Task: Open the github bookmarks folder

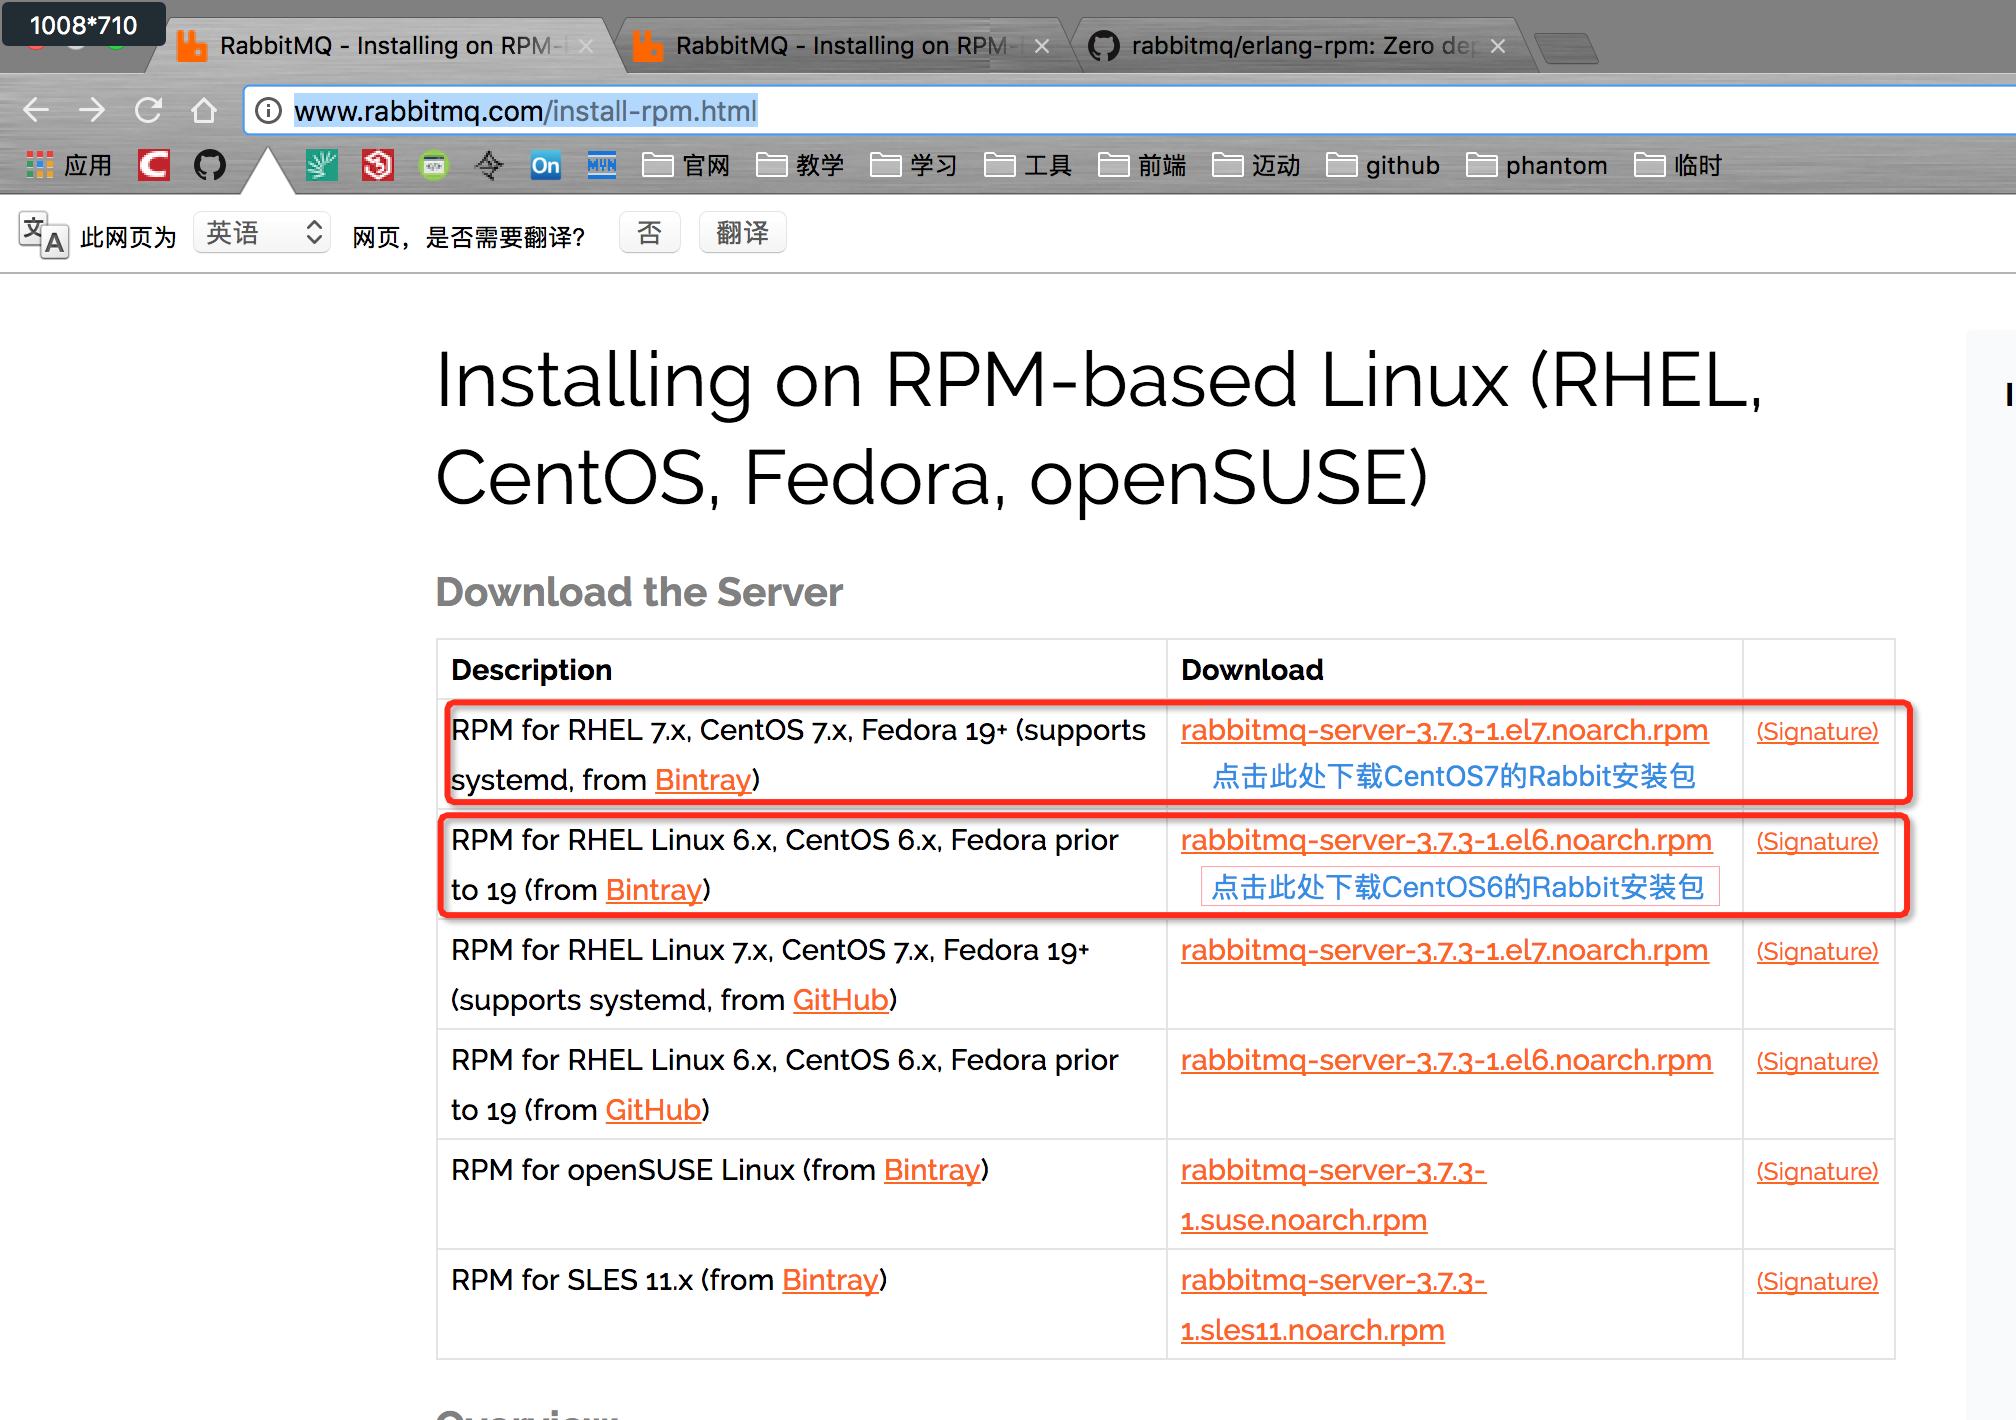Action: click(1383, 165)
